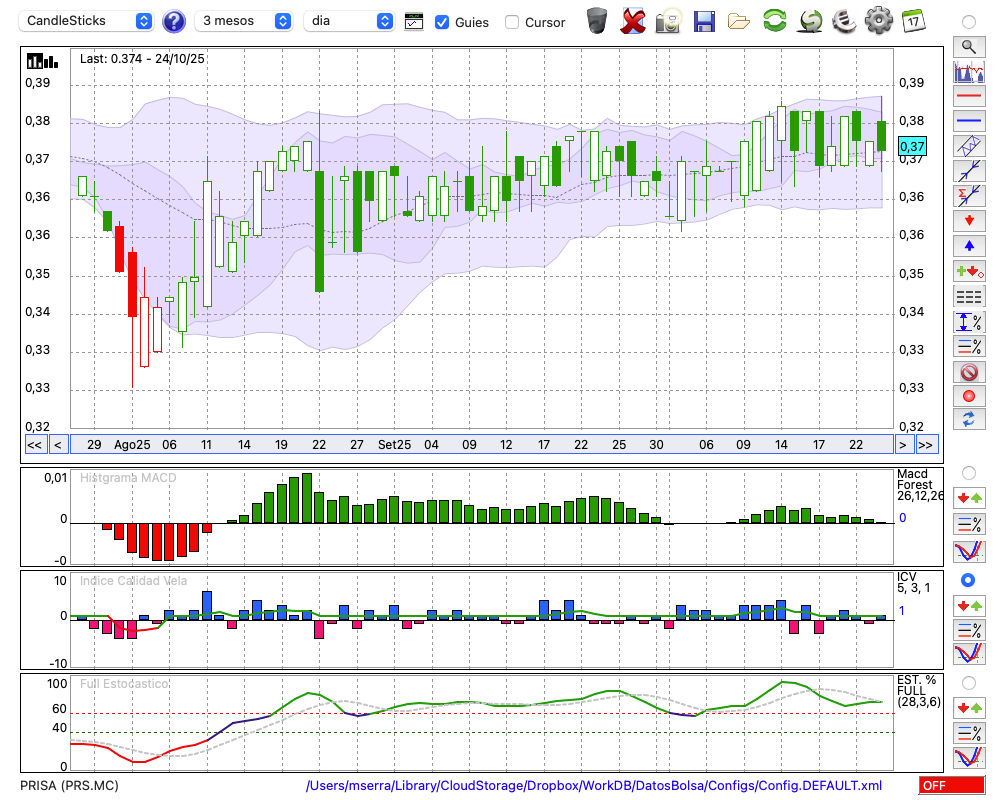
Task: Click the red down arrow marker tool
Action: [969, 221]
